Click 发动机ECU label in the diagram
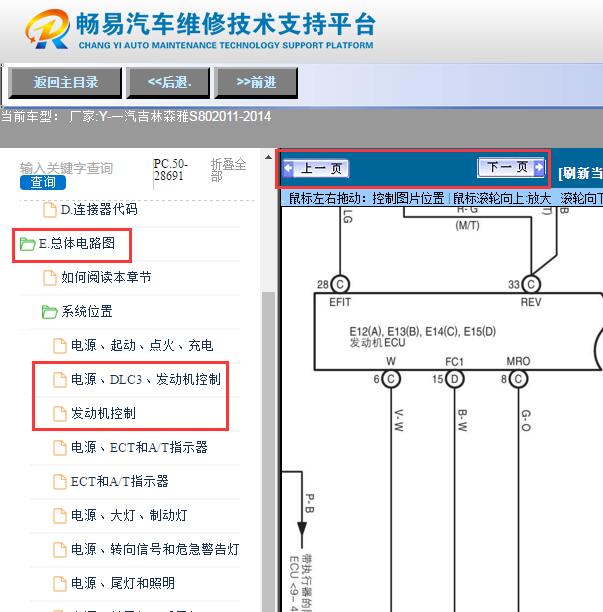The image size is (603, 612). pyautogui.click(x=377, y=343)
